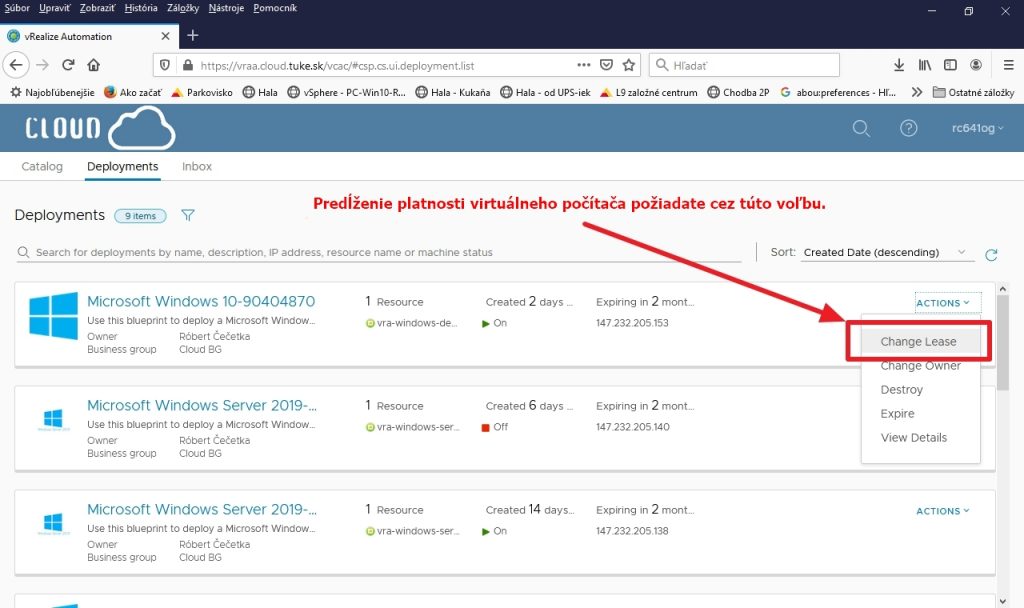Bookmark this page with the star icon

click(x=629, y=65)
